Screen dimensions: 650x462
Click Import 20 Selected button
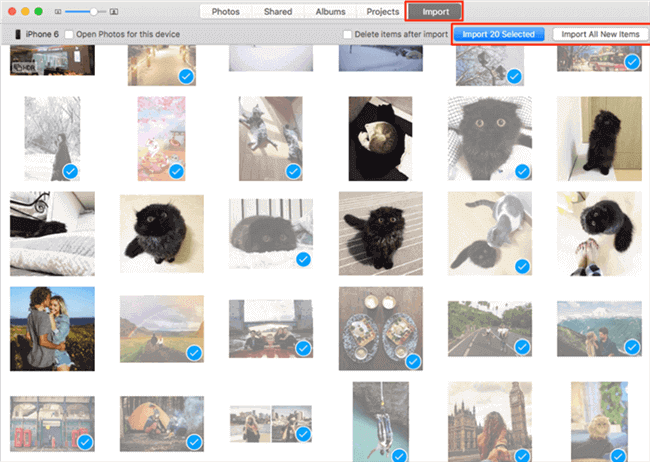point(499,34)
